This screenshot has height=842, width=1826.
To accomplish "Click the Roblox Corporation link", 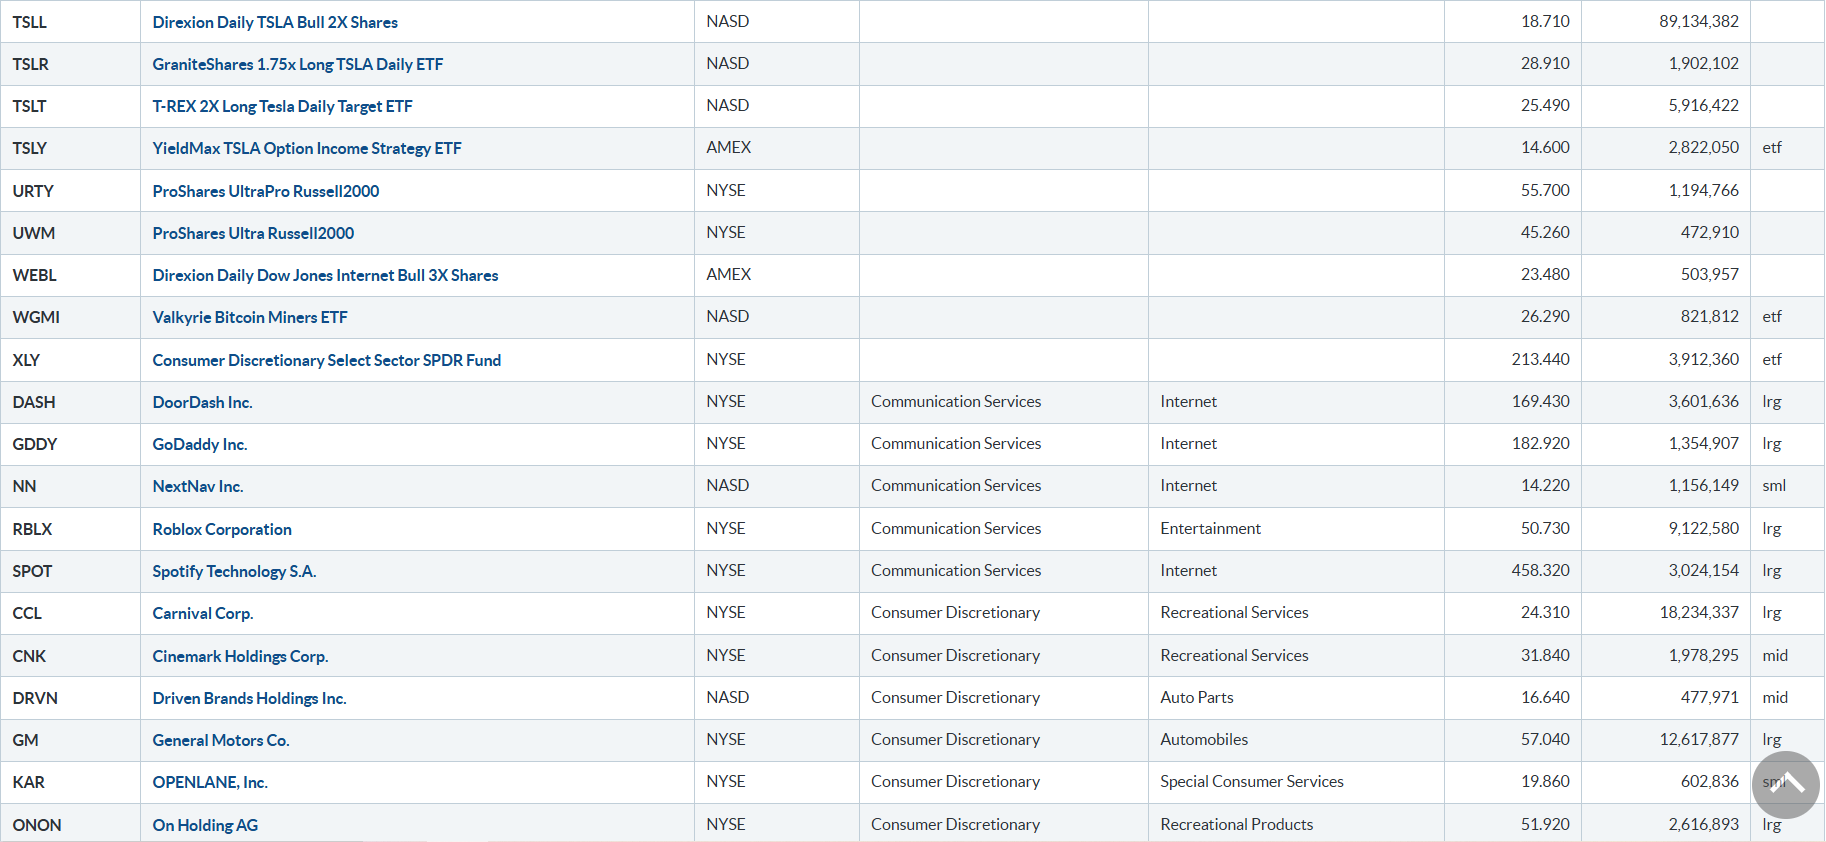I will coord(222,529).
